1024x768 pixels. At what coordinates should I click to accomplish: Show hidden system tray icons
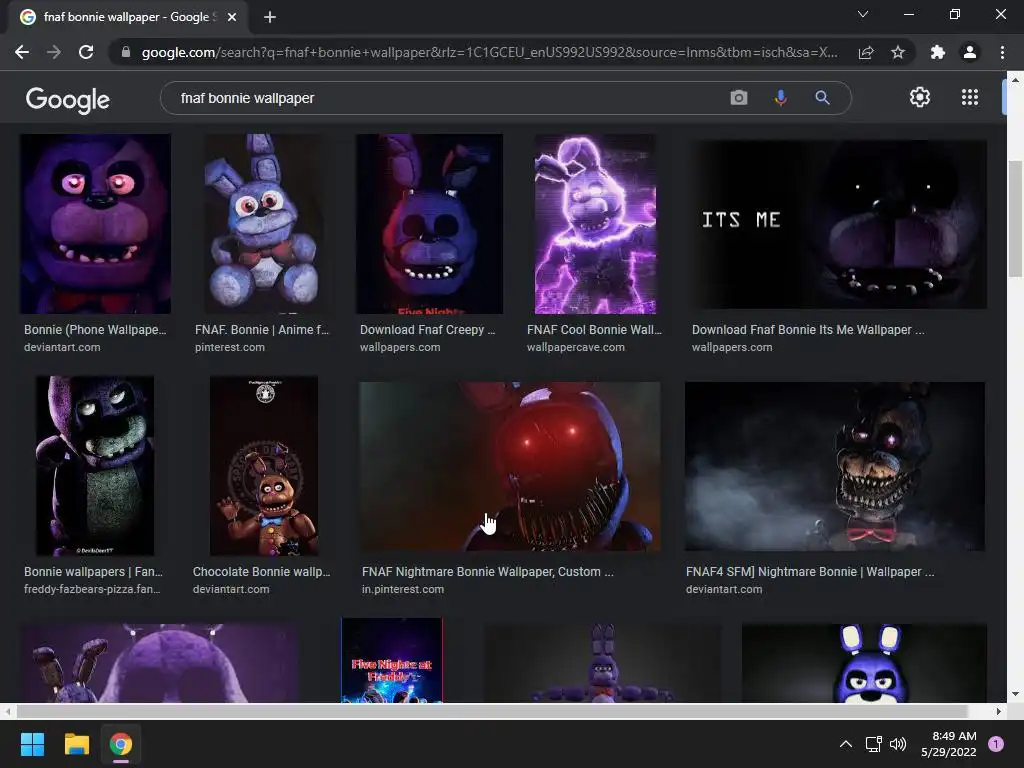tap(846, 744)
